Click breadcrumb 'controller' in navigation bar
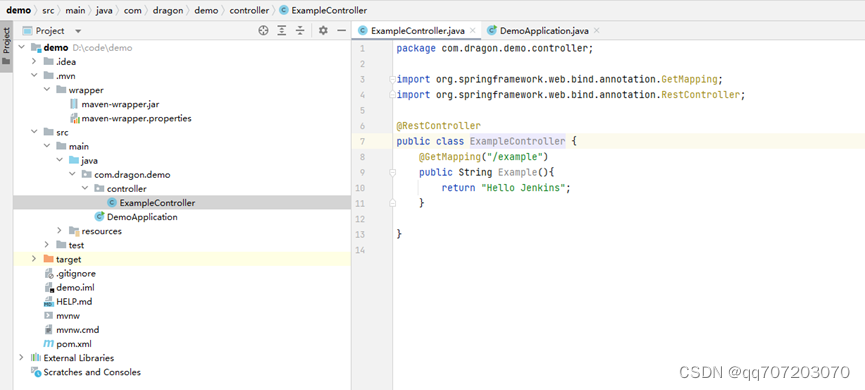865x390 pixels. pyautogui.click(x=249, y=10)
